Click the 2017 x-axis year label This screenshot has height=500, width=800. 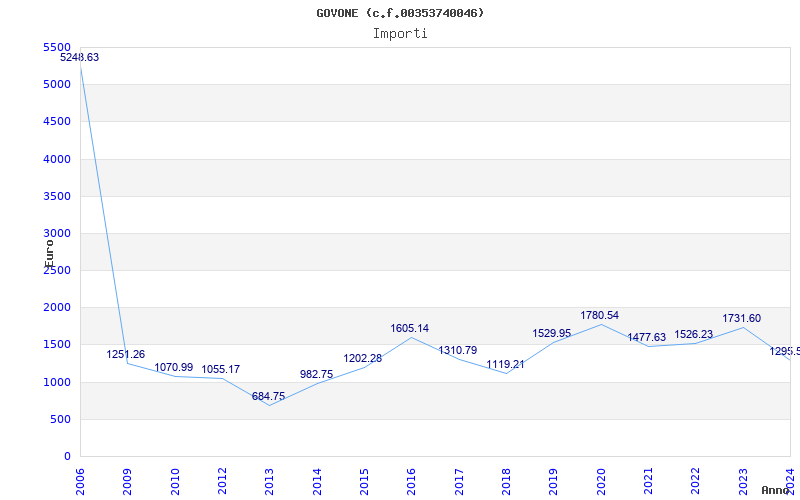pos(459,482)
